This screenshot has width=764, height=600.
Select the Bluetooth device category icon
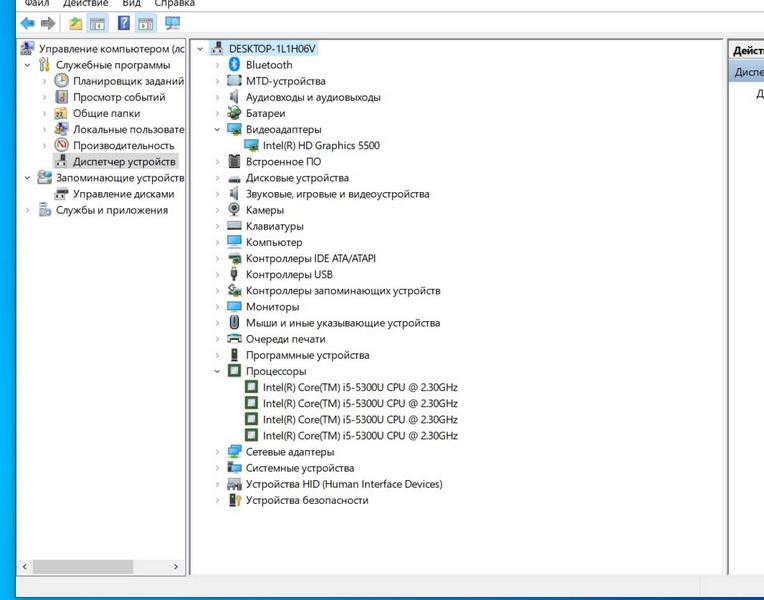tap(234, 65)
